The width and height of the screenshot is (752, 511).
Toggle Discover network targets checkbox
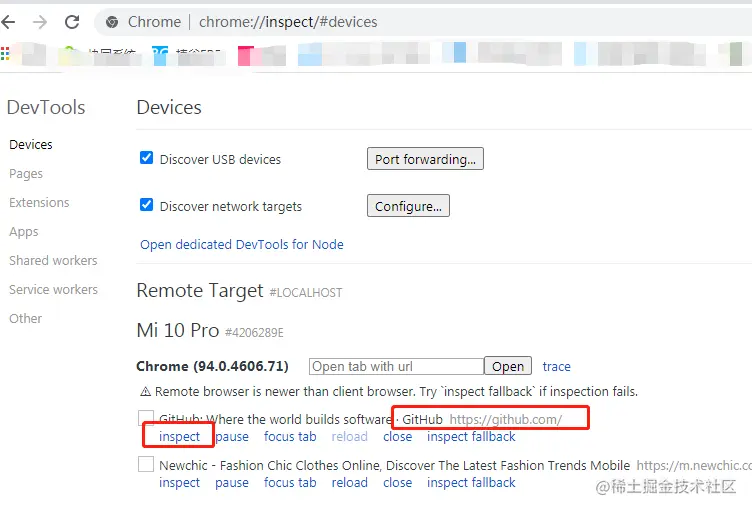pos(146,205)
